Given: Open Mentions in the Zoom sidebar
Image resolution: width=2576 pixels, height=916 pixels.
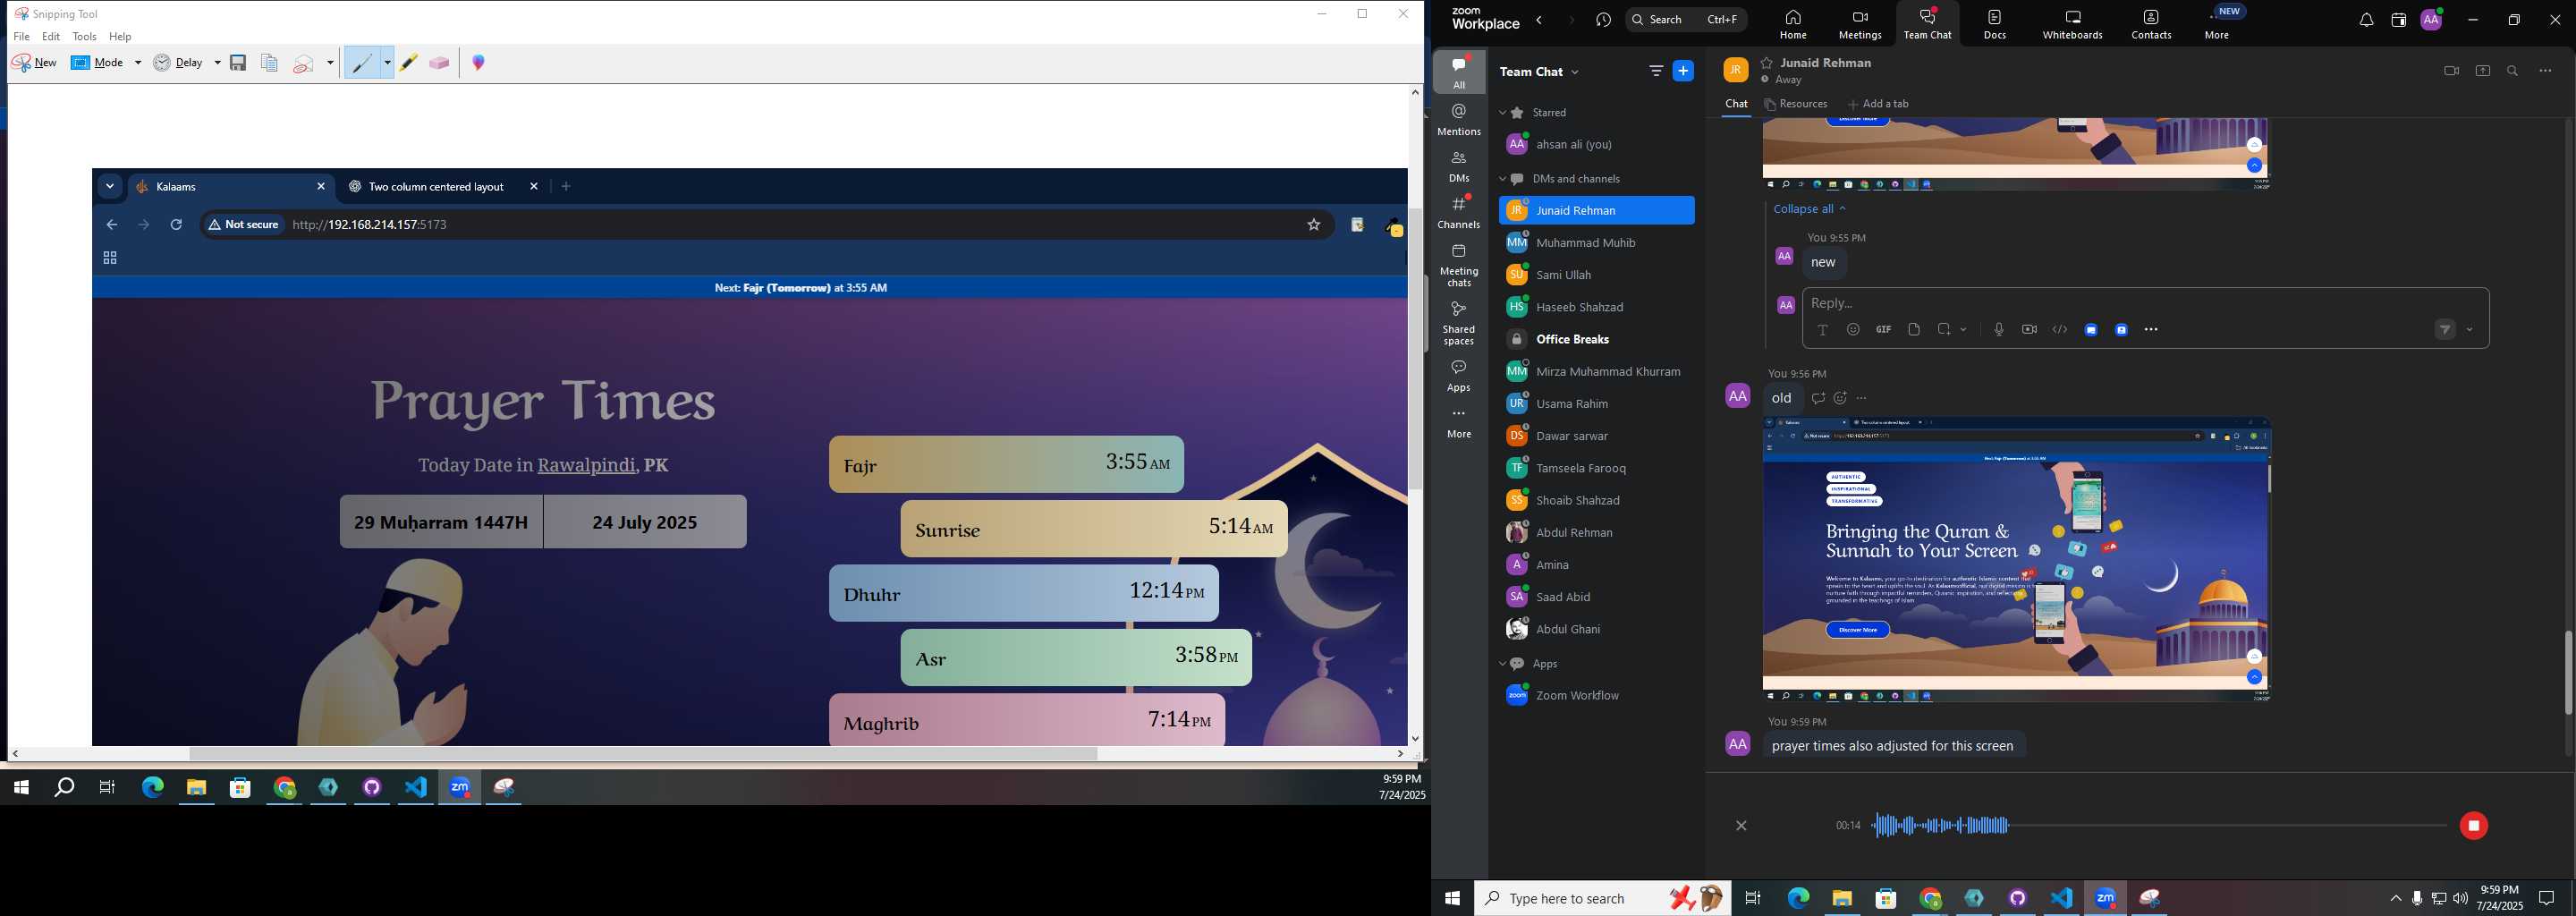Looking at the screenshot, I should coord(1459,119).
